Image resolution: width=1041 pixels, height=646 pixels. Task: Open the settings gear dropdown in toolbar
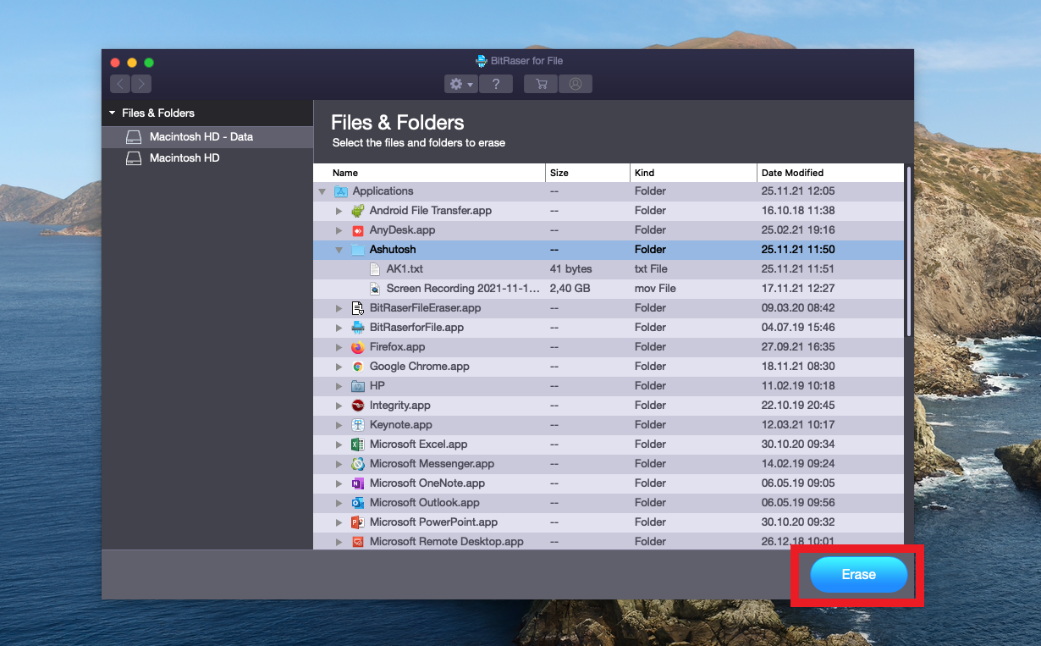coord(461,84)
